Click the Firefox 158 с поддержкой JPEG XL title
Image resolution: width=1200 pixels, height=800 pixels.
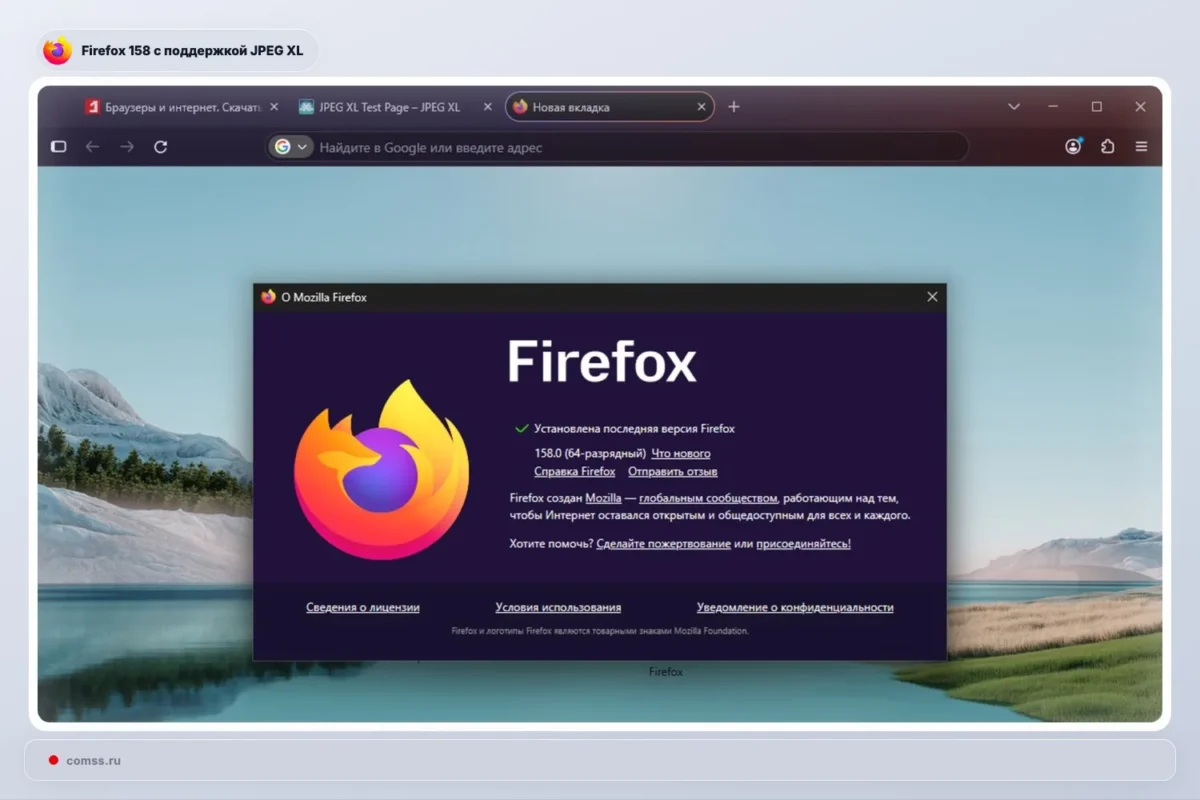pyautogui.click(x=192, y=50)
